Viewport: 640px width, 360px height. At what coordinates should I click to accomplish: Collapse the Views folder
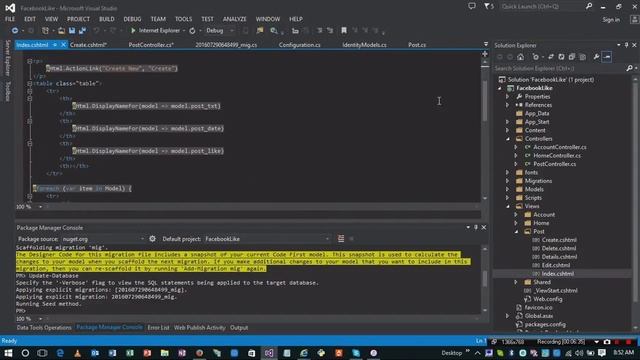(508, 206)
